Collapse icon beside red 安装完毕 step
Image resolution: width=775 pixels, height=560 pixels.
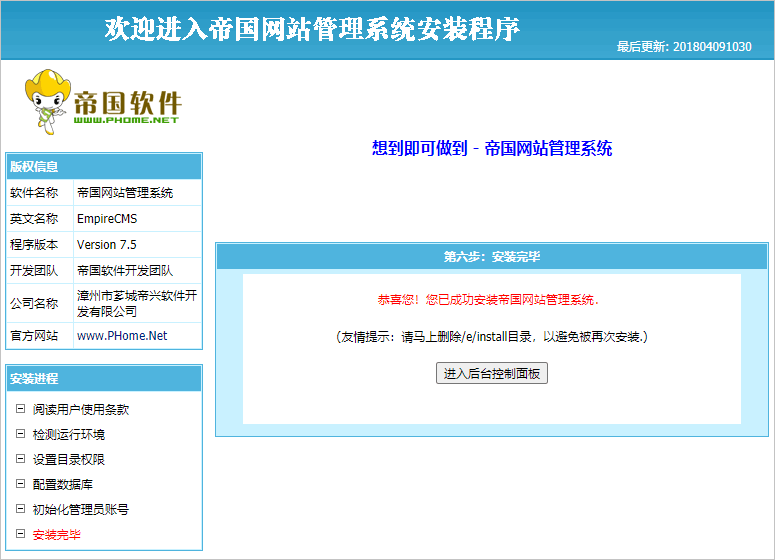tap(20, 534)
